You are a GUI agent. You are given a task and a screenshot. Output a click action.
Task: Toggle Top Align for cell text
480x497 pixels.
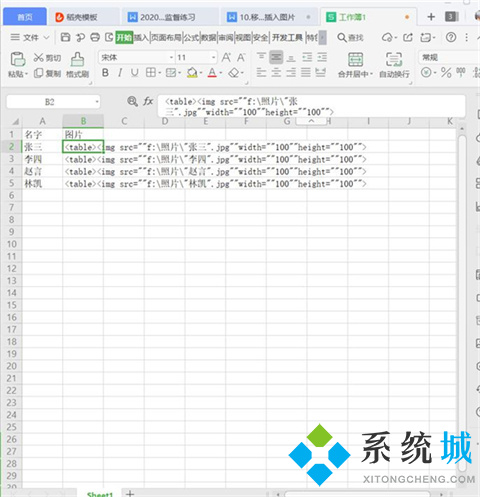(261, 57)
